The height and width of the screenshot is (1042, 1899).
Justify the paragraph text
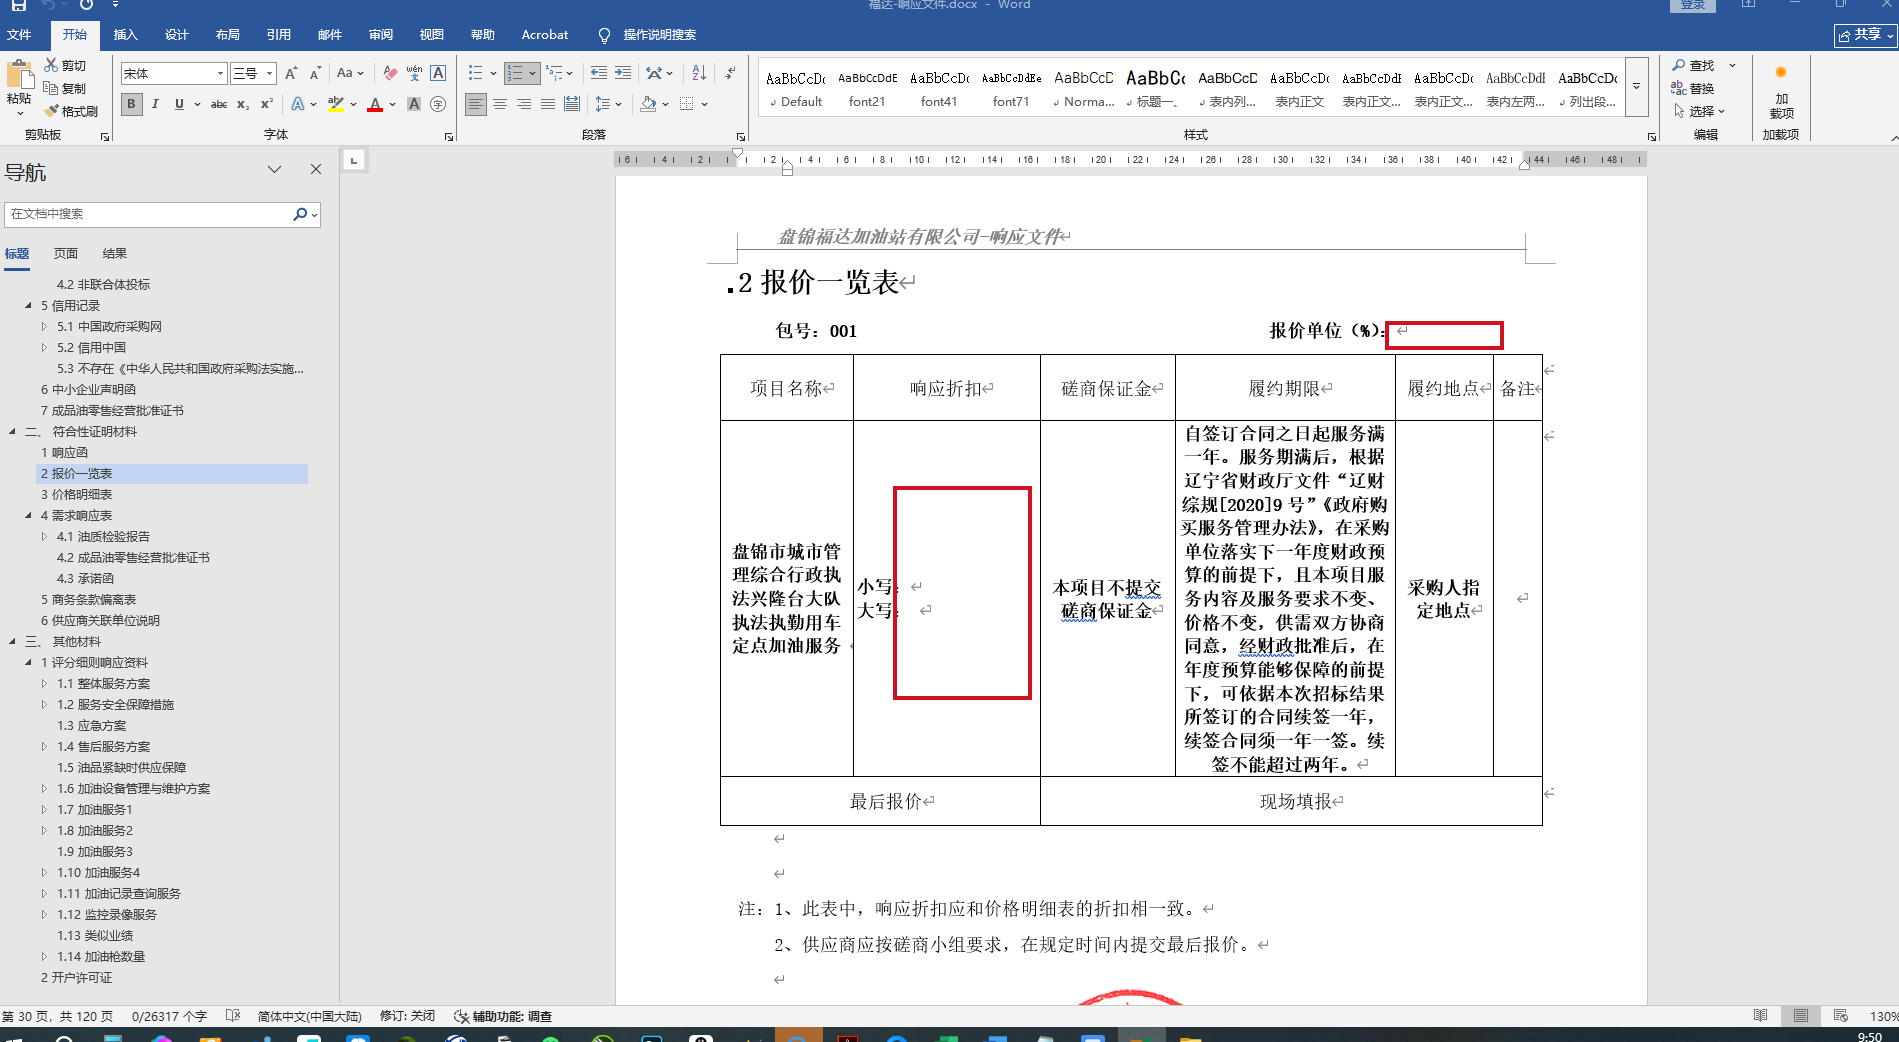(x=548, y=104)
